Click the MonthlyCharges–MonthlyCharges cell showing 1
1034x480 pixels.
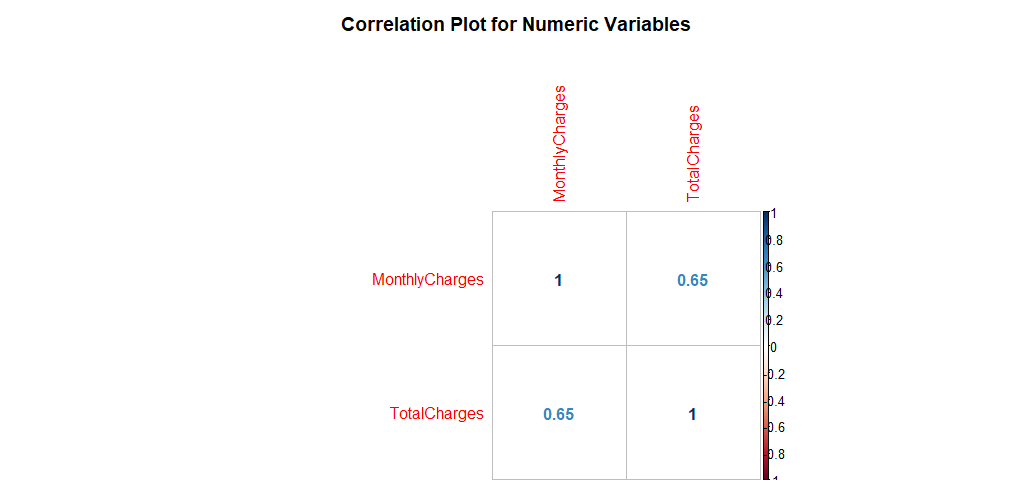click(559, 278)
